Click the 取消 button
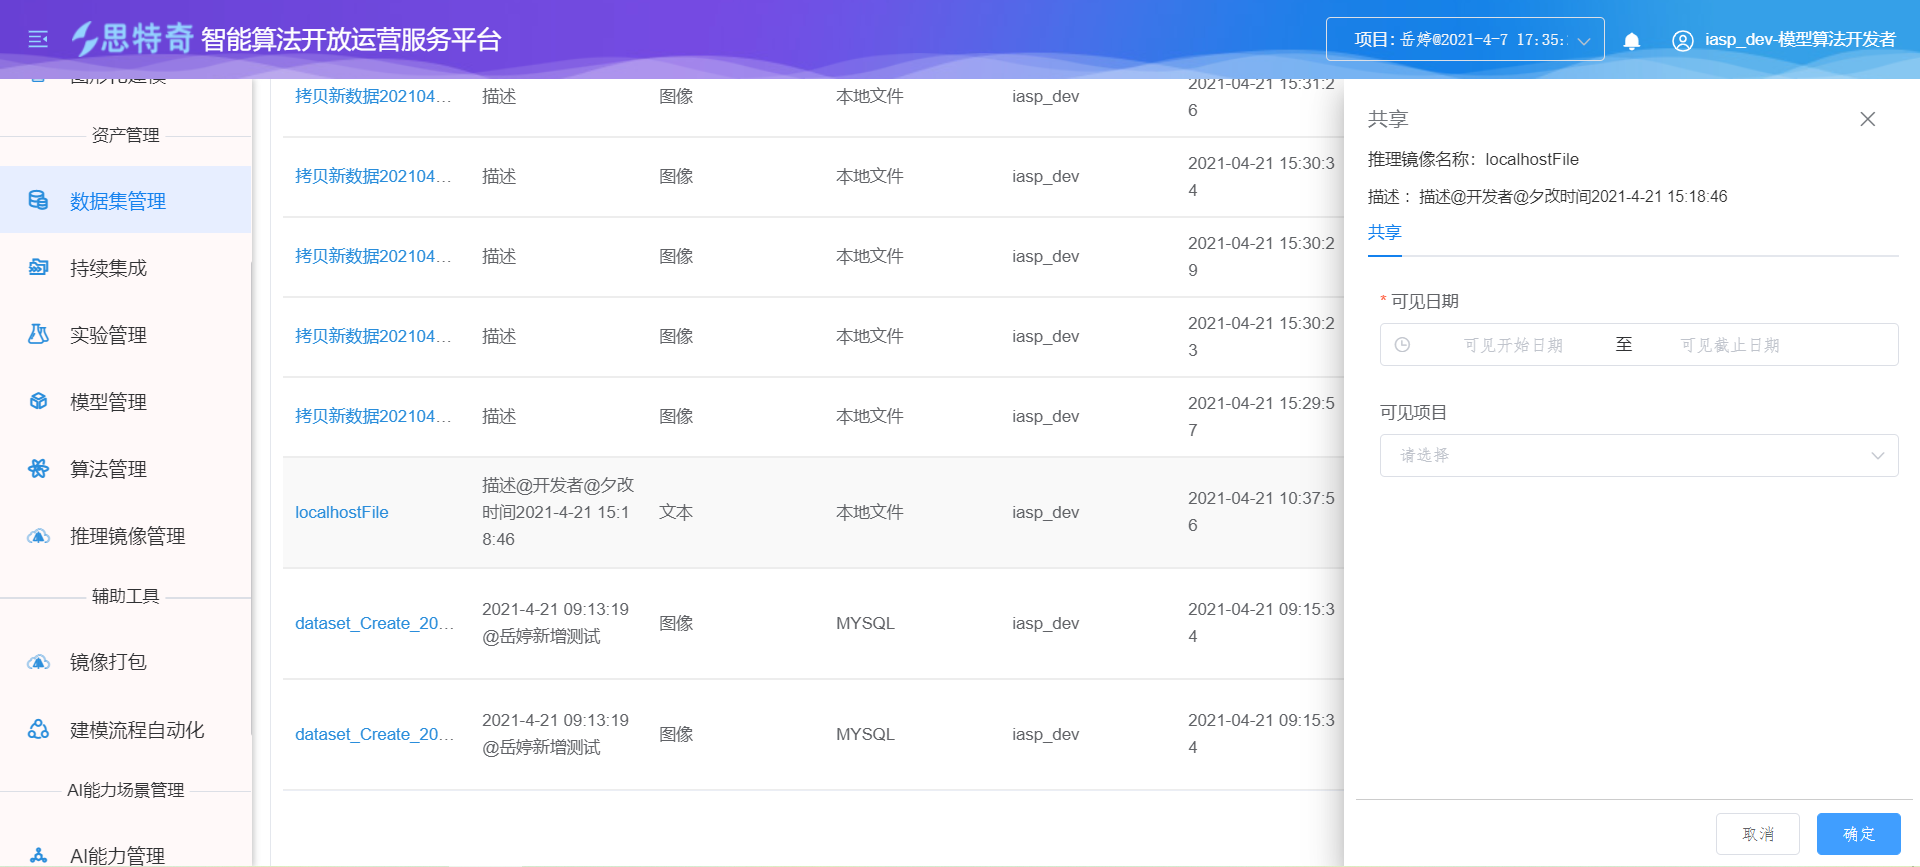 coord(1757,833)
